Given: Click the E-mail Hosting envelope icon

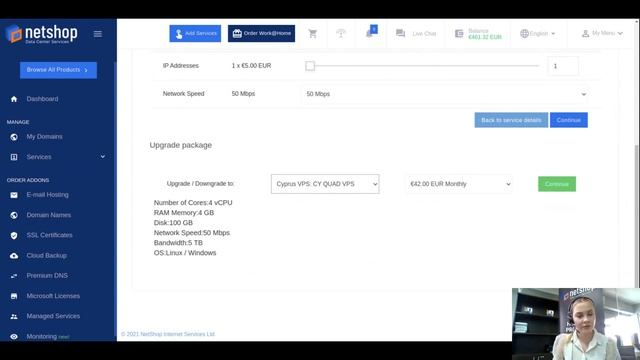Looking at the screenshot, I should click(x=14, y=195).
